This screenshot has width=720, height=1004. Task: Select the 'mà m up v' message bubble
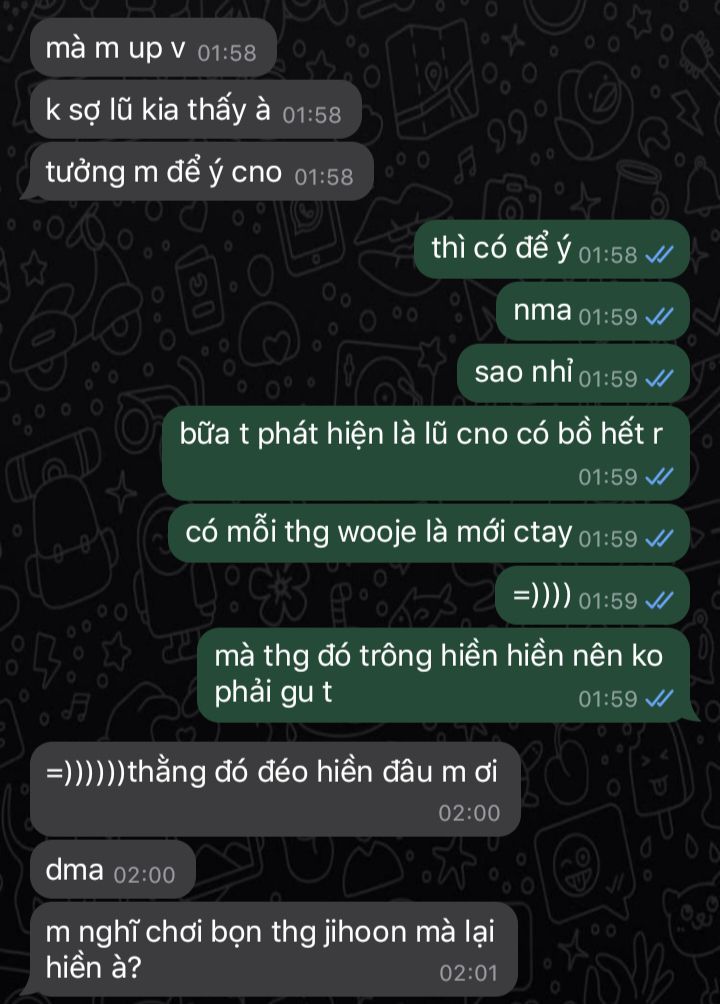click(153, 48)
